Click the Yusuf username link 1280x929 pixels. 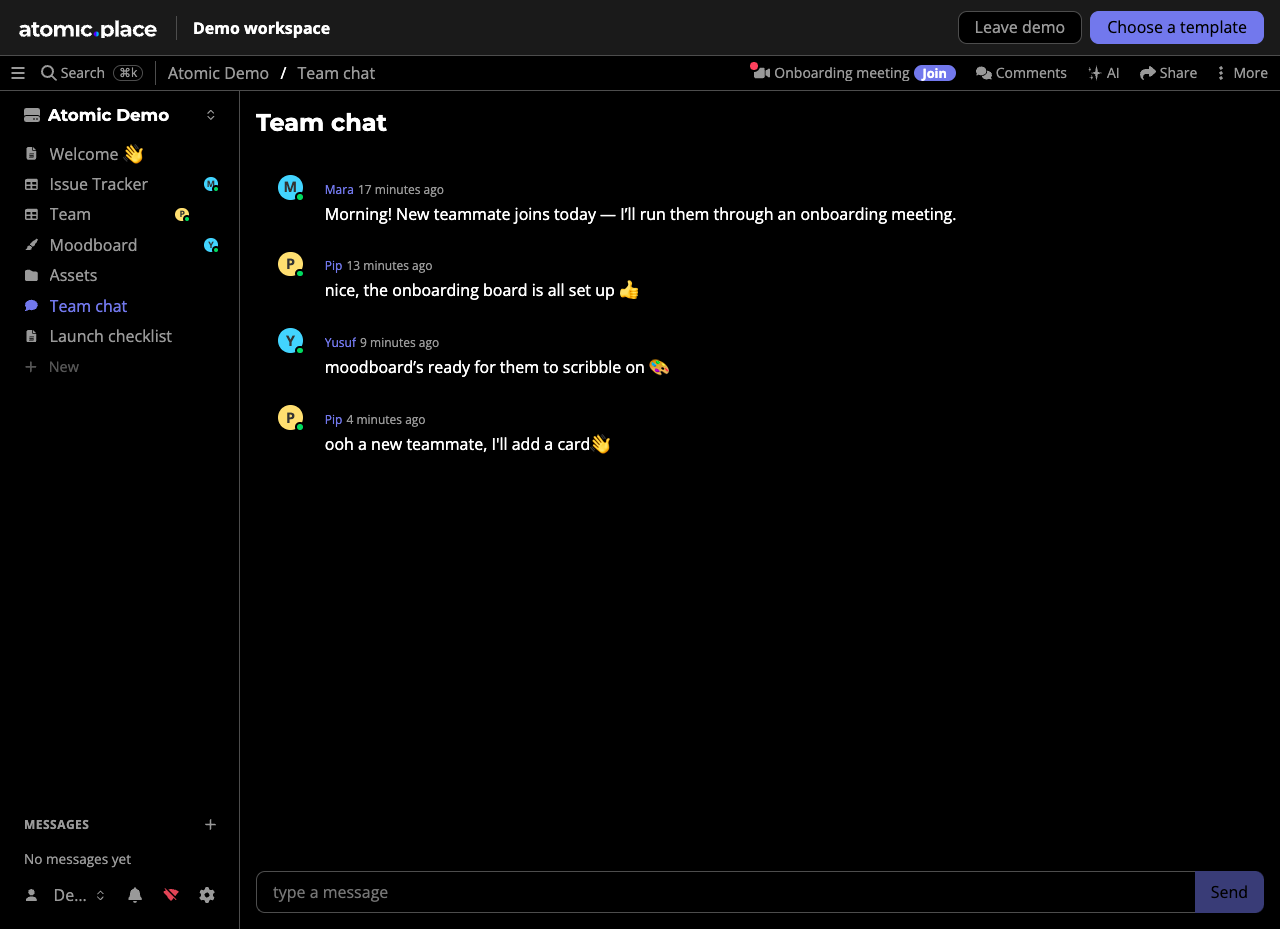(340, 342)
